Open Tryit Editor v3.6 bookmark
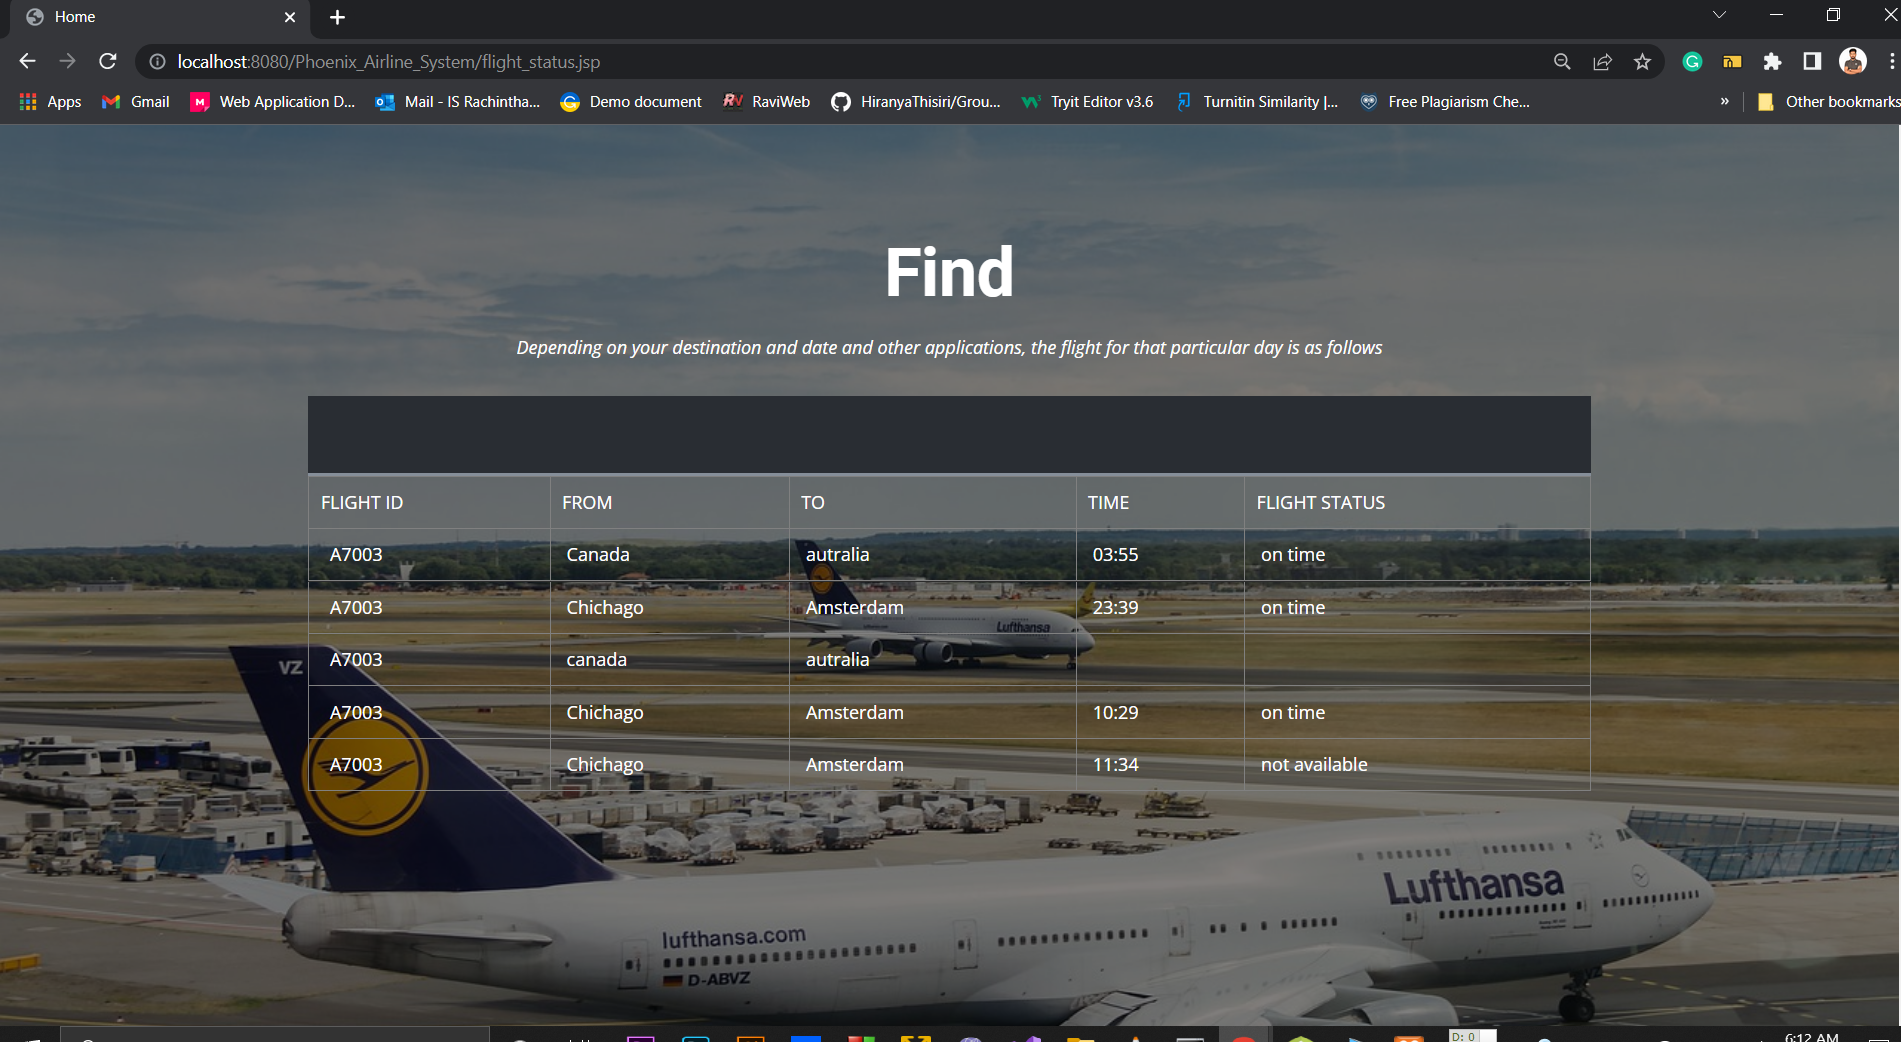Viewport: 1901px width, 1042px height. [1087, 101]
